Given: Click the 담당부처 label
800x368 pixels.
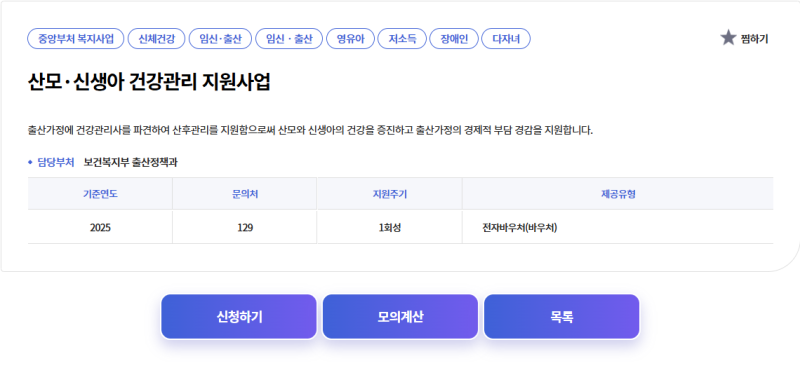Looking at the screenshot, I should click(x=56, y=163).
